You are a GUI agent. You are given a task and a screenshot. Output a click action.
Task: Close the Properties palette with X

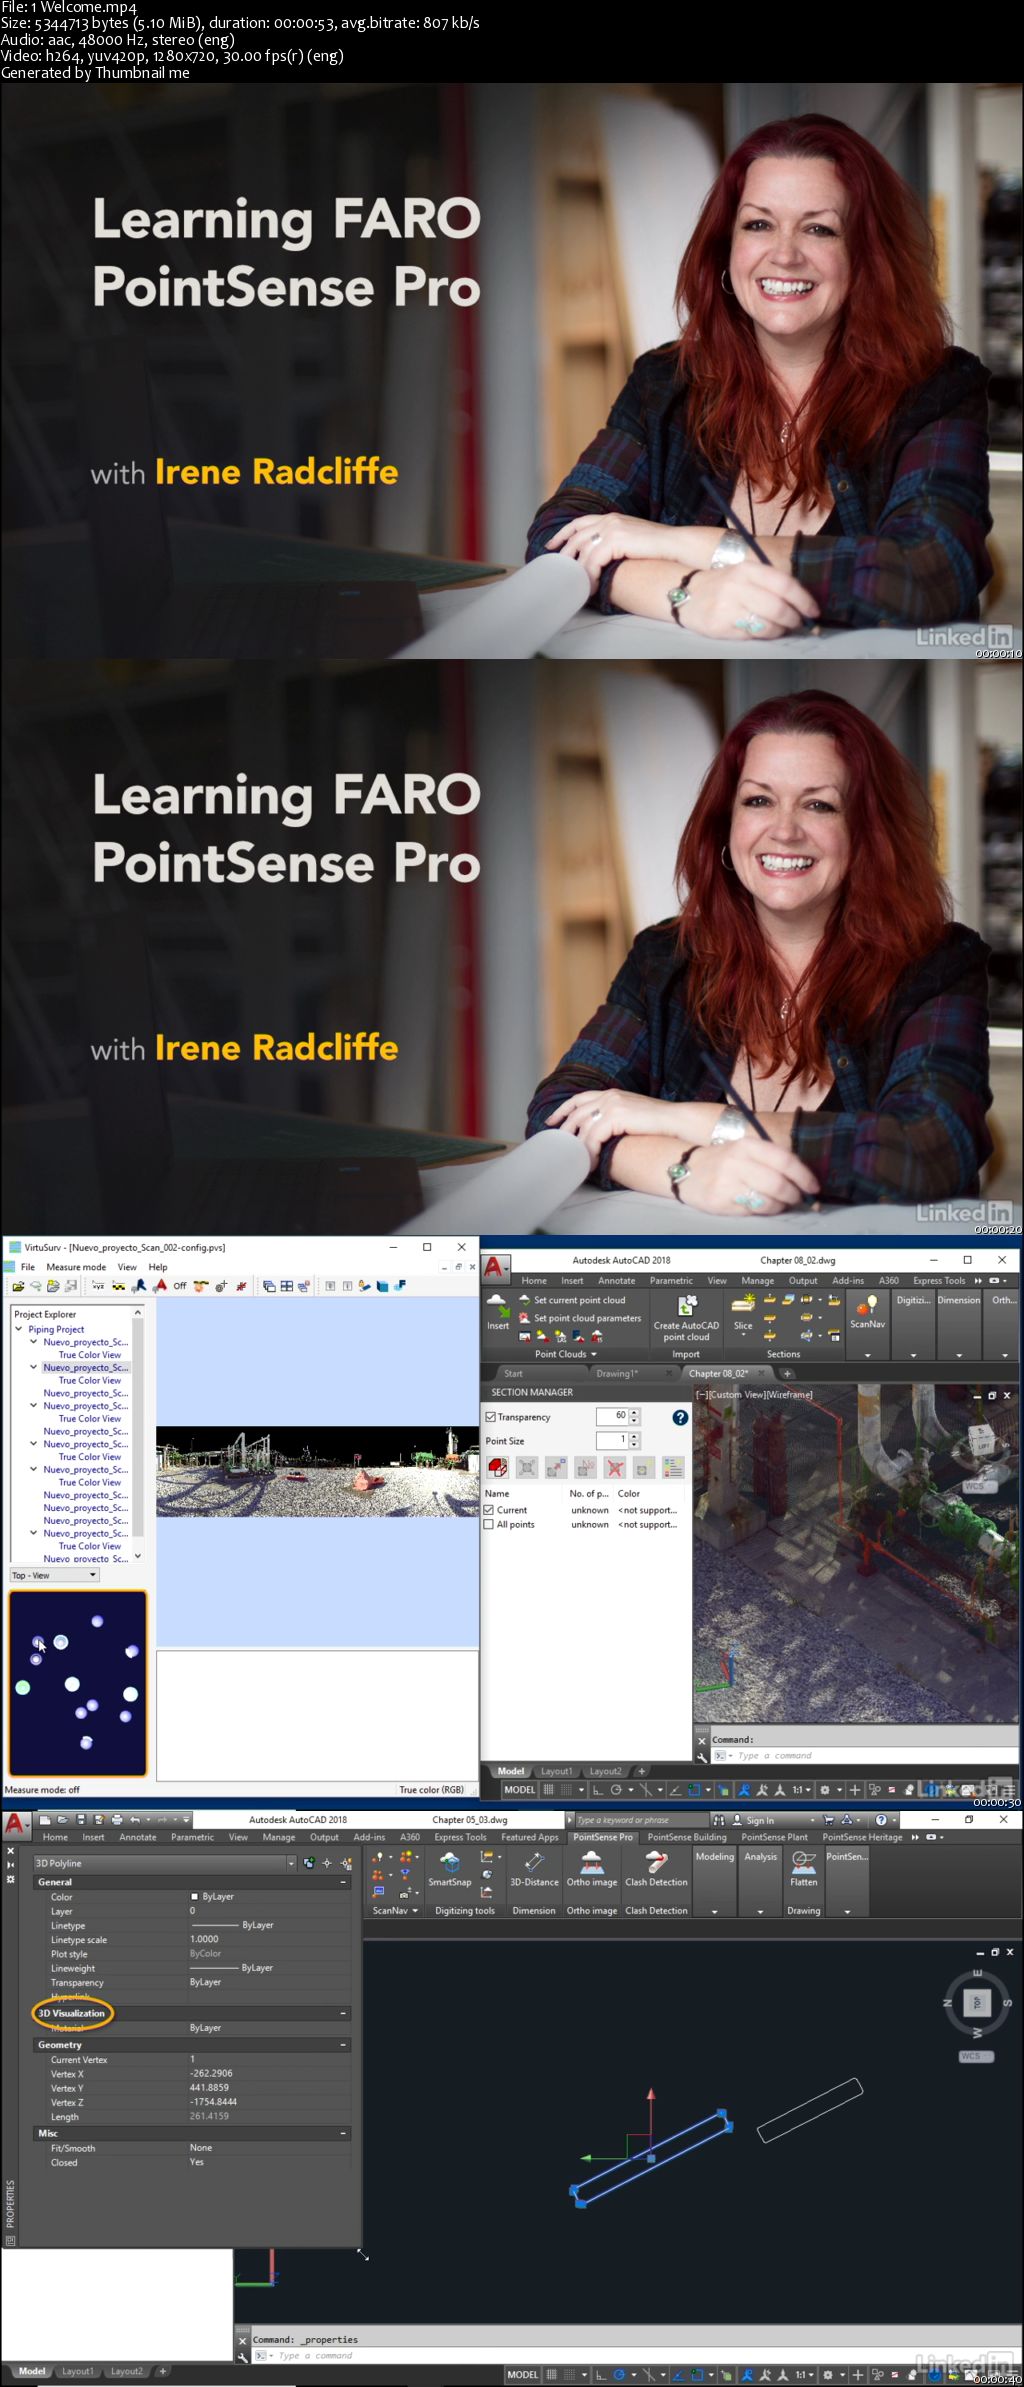pyautogui.click(x=11, y=1851)
